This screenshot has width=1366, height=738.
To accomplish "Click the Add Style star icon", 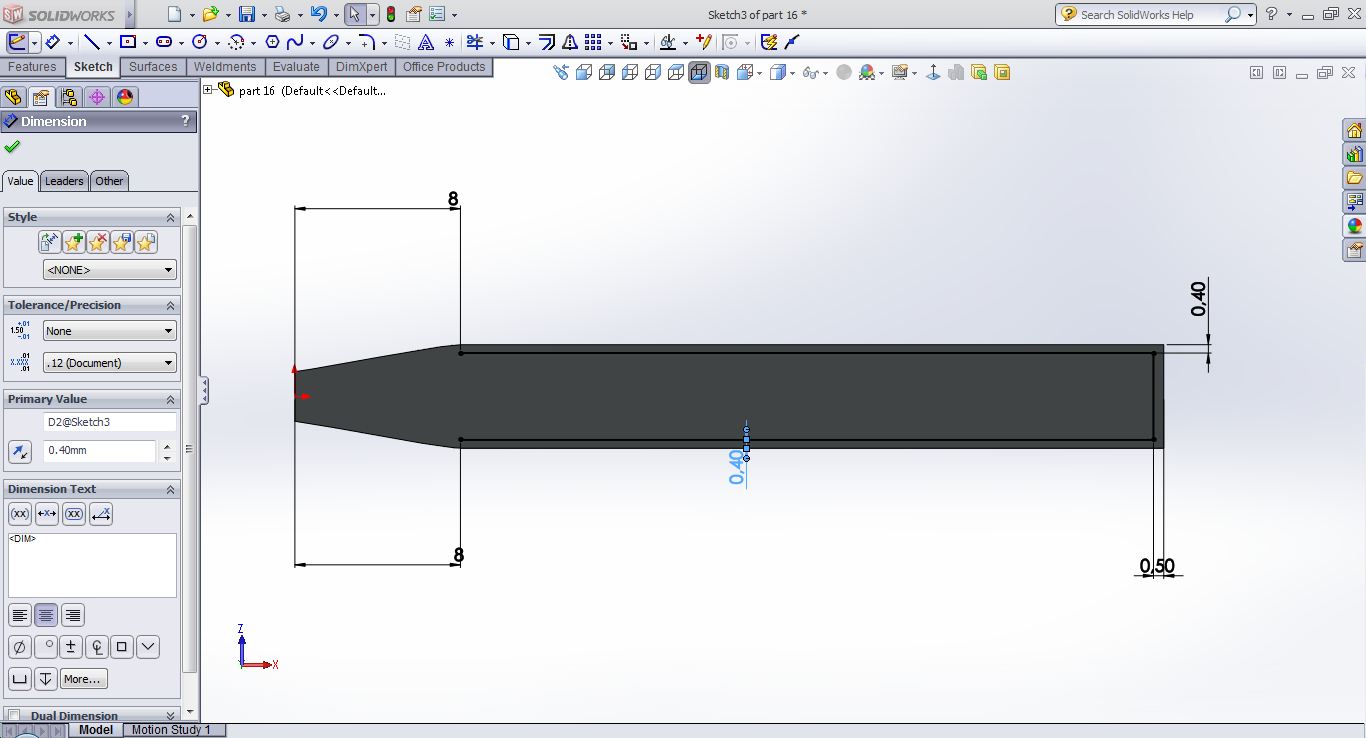I will coord(74,242).
